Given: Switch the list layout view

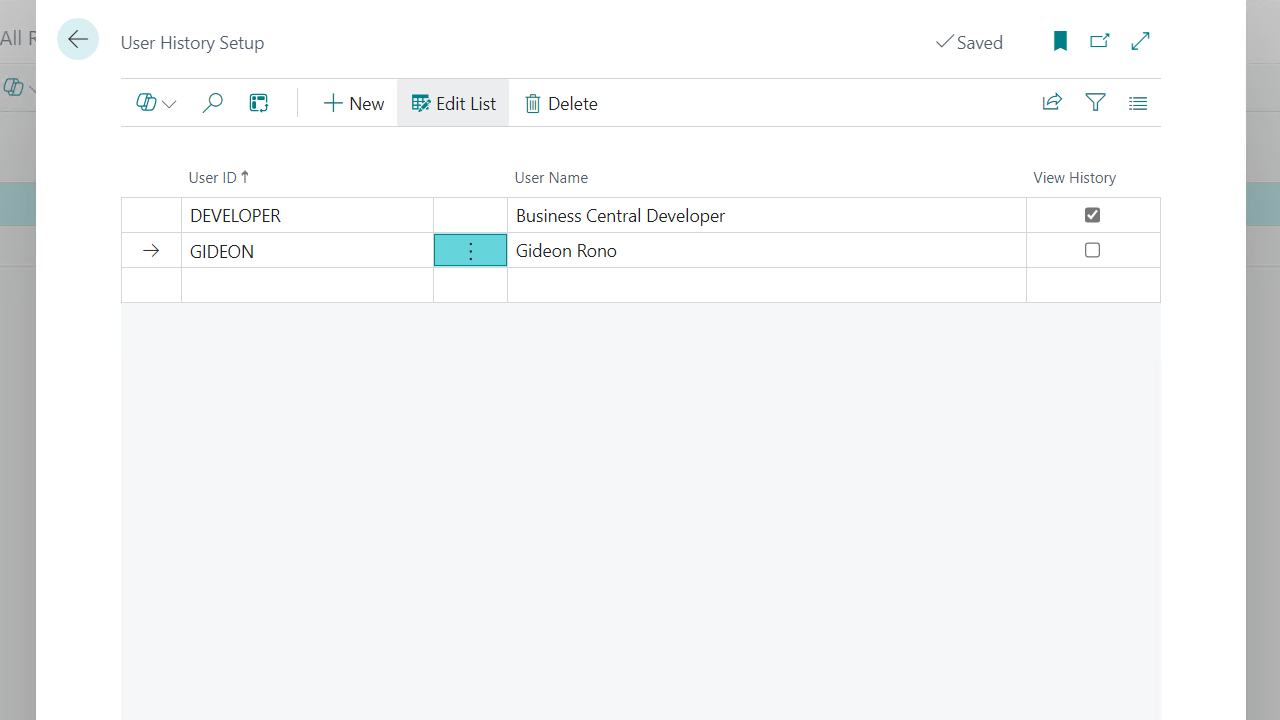Looking at the screenshot, I should click(1137, 102).
